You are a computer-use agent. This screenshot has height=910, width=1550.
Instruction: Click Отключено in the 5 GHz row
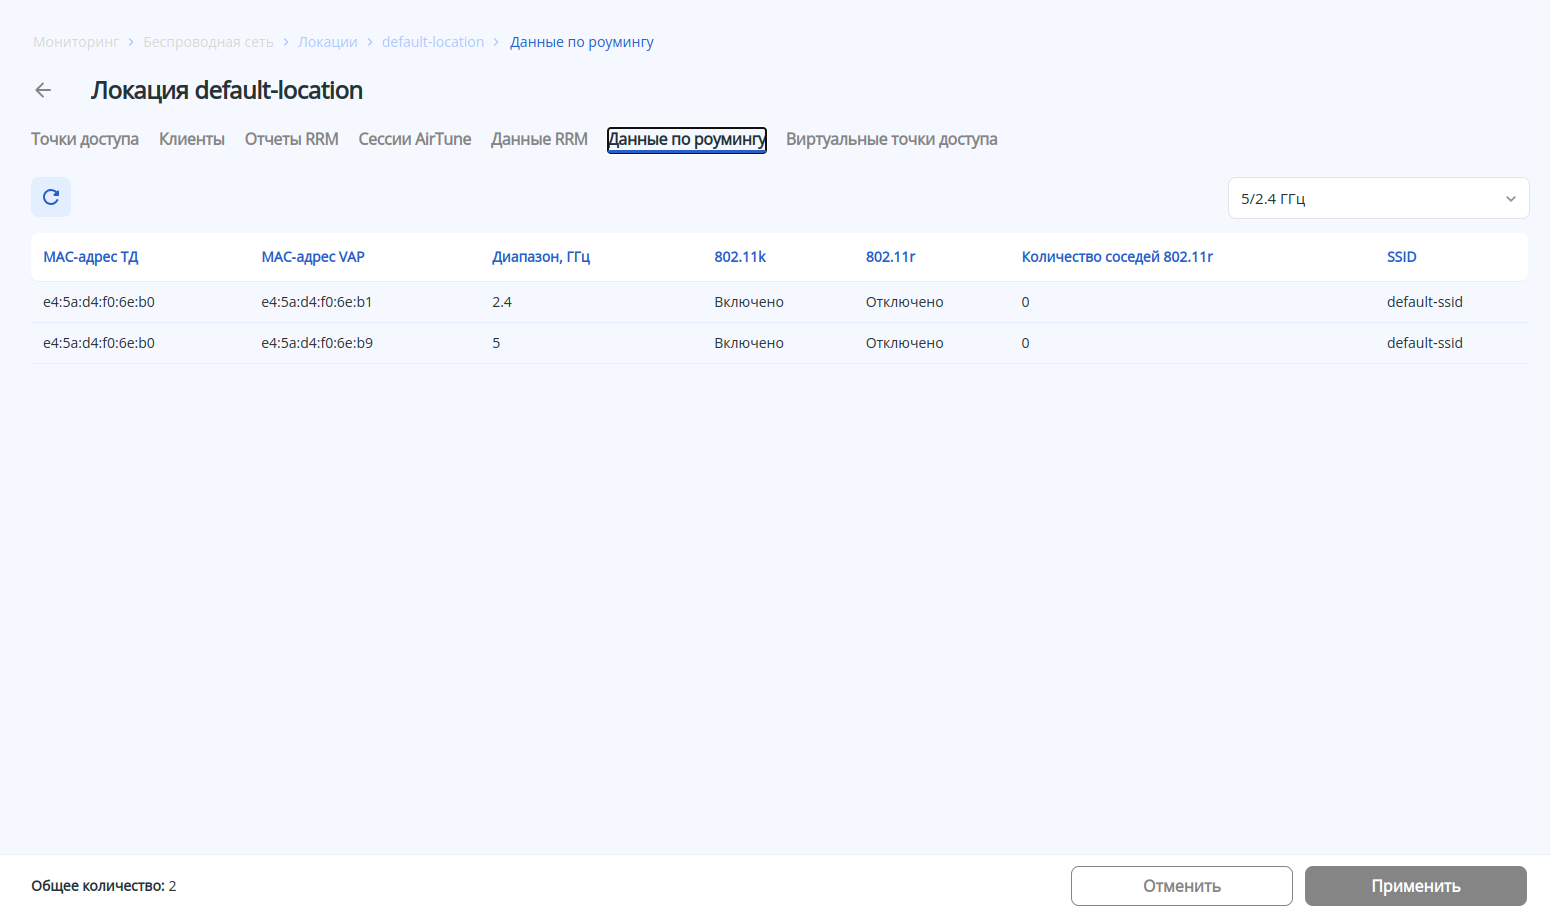click(905, 343)
